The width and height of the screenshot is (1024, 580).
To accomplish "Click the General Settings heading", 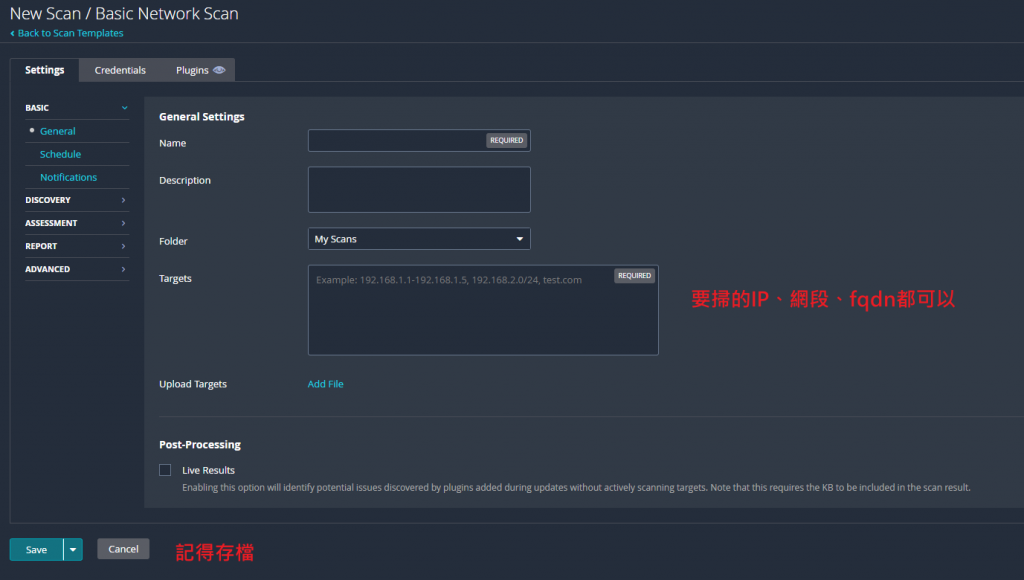I will [x=202, y=116].
